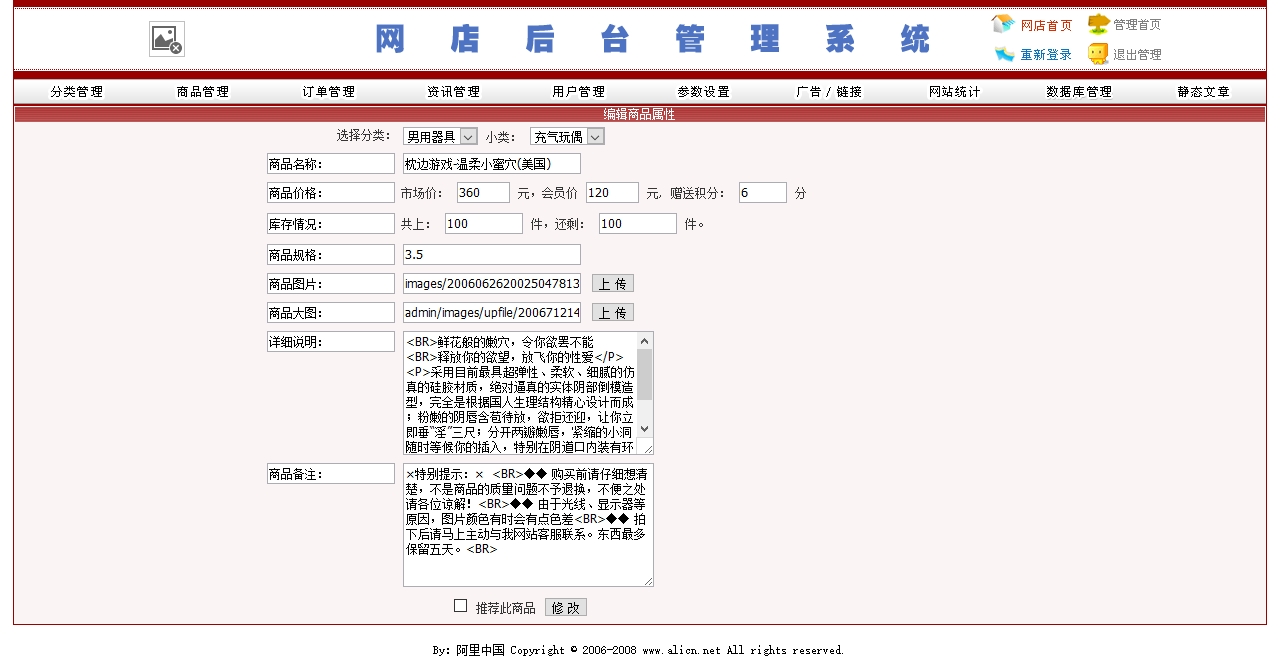
Task: Open the 网站统计 menu
Action: pyautogui.click(x=955, y=92)
